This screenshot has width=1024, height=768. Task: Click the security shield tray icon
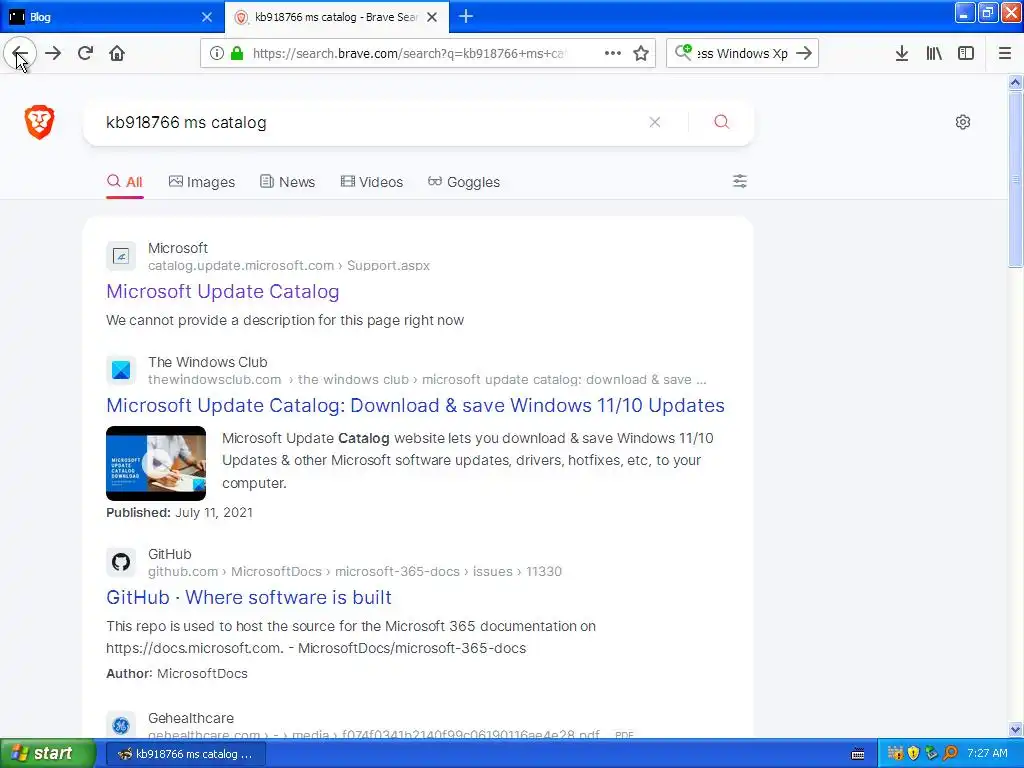[x=914, y=754]
